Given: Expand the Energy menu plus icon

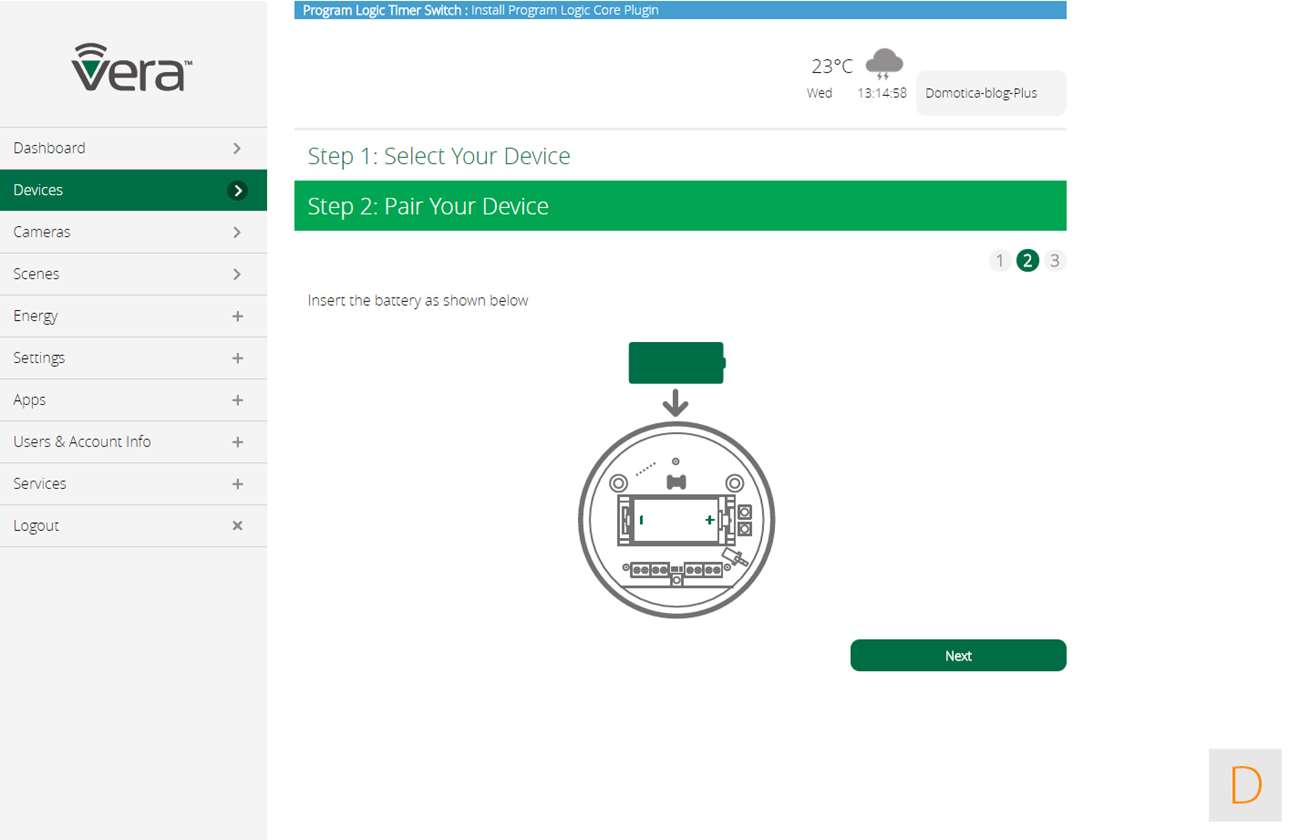Looking at the screenshot, I should click(237, 316).
